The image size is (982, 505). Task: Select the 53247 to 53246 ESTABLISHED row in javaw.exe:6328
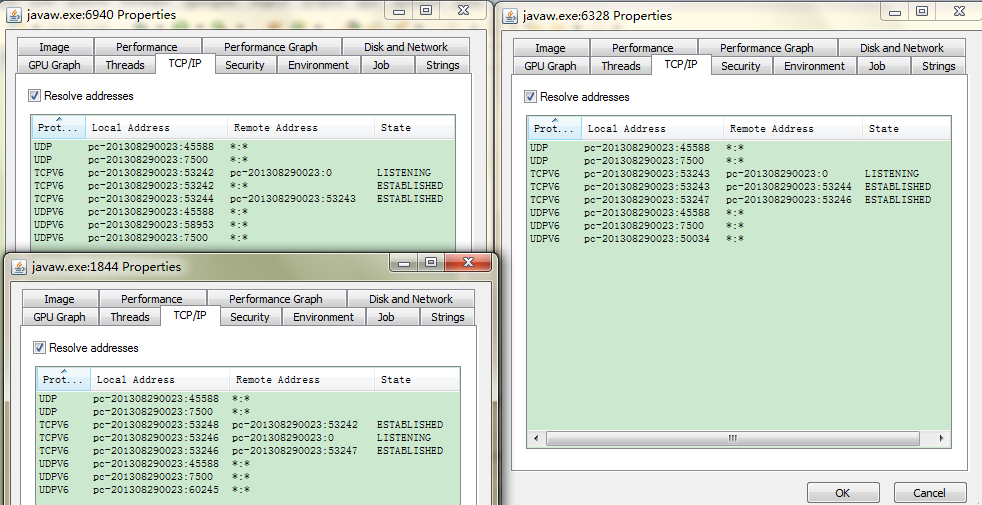tap(739, 200)
